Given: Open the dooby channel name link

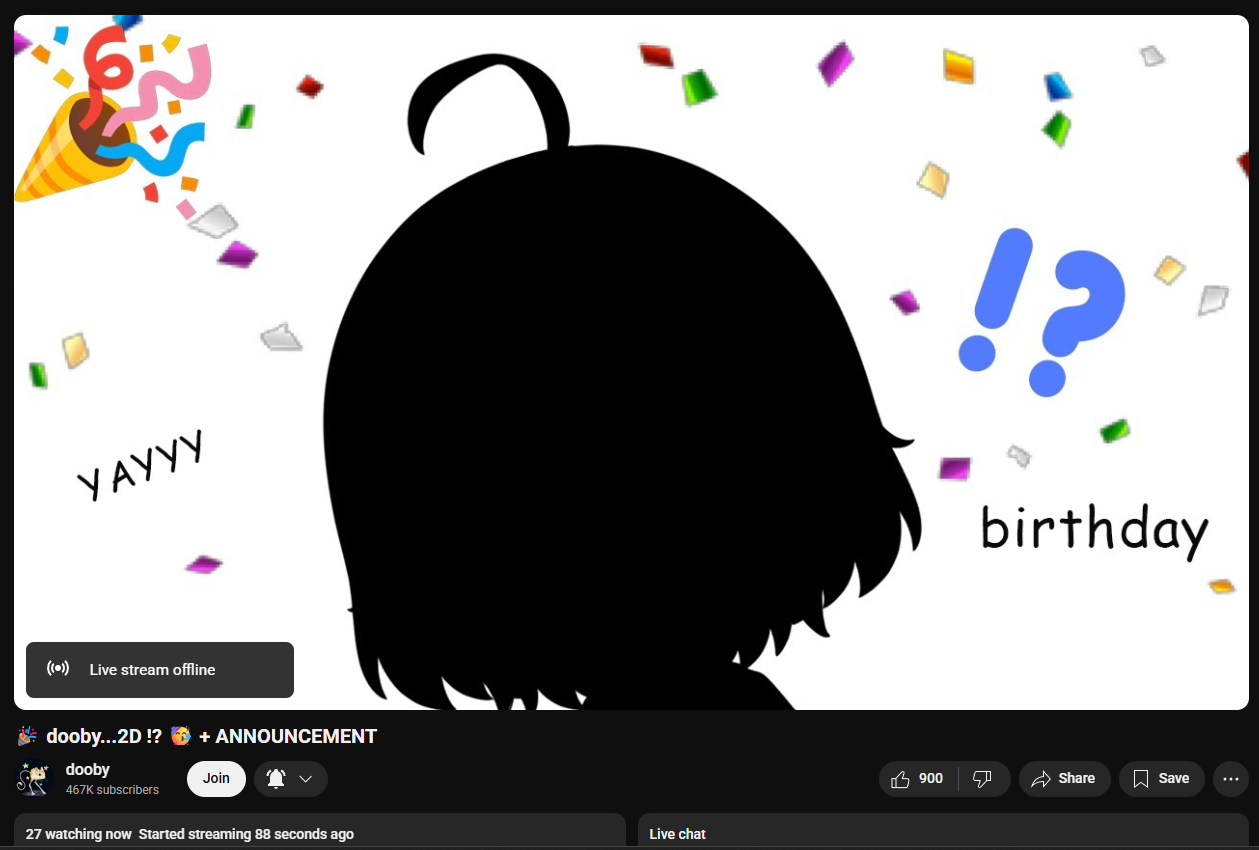Looking at the screenshot, I should pos(88,769).
